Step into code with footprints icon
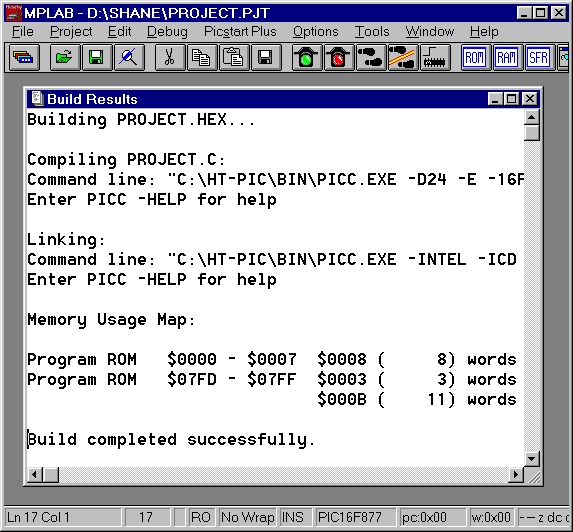Screen dimensions: 573x532 point(372,57)
